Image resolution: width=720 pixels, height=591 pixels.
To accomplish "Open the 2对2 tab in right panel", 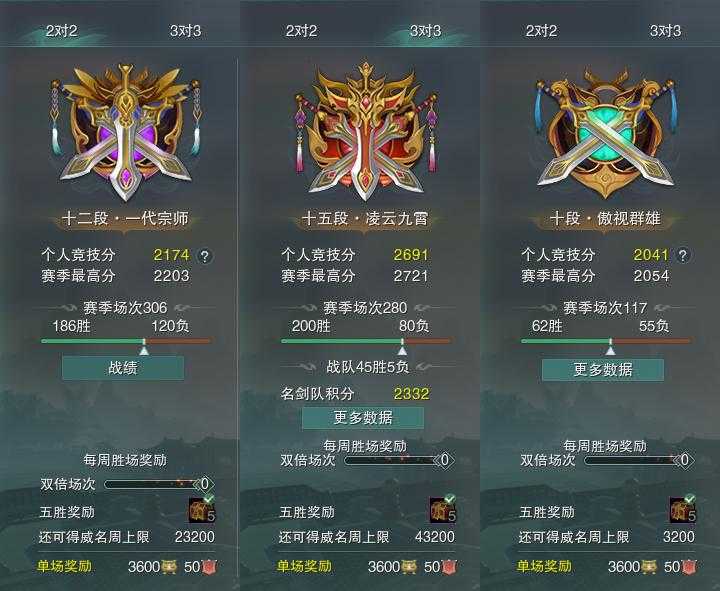I will click(541, 31).
